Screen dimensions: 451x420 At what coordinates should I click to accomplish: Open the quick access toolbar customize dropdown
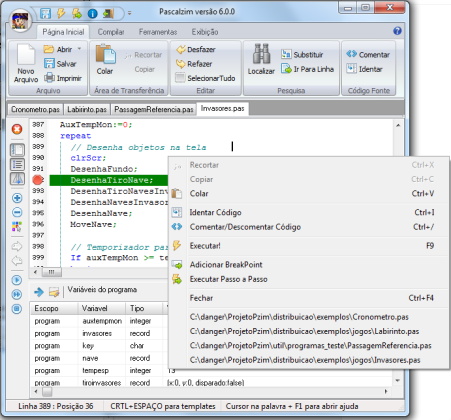coord(129,13)
